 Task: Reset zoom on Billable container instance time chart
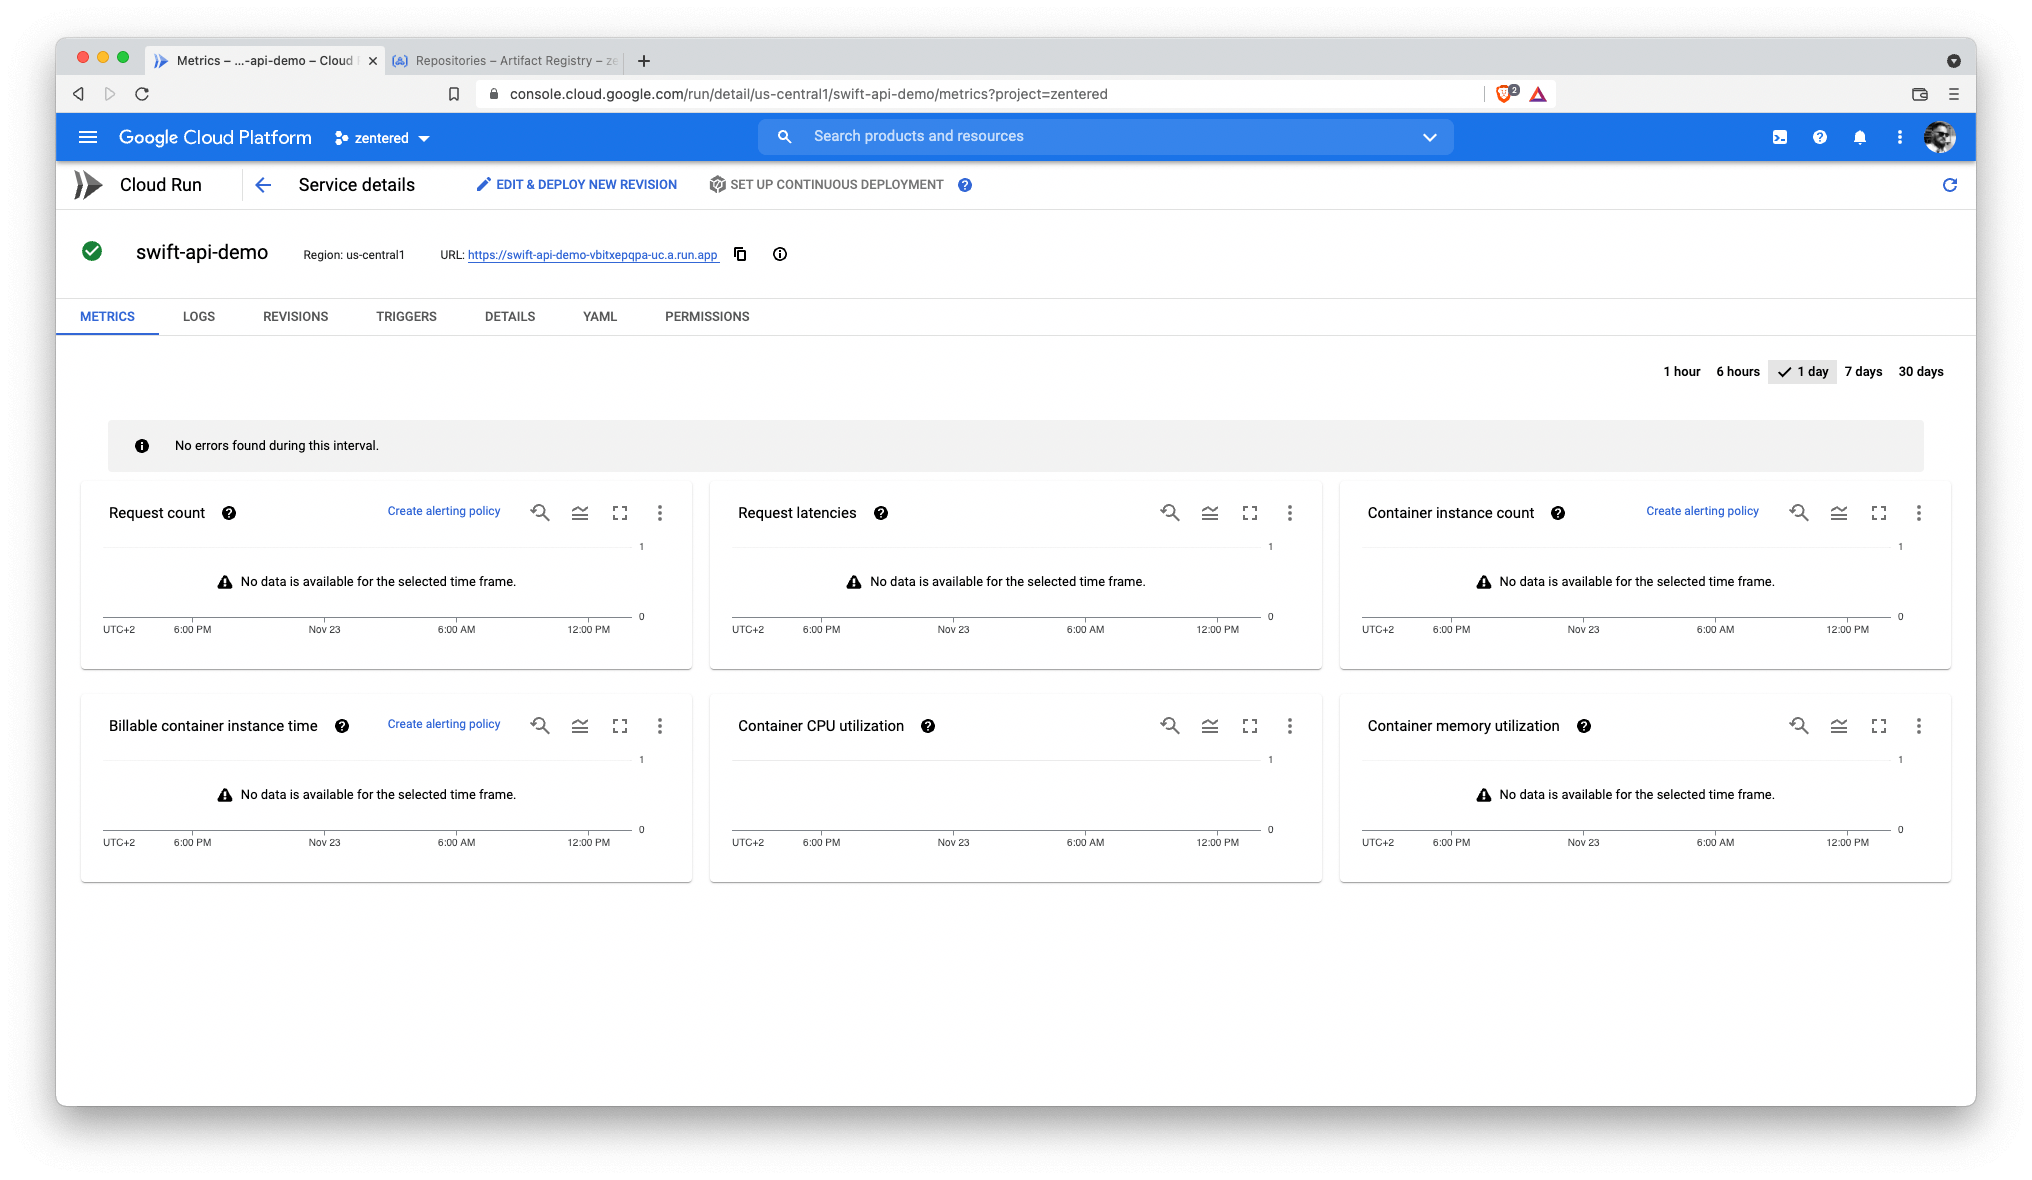[x=540, y=726]
